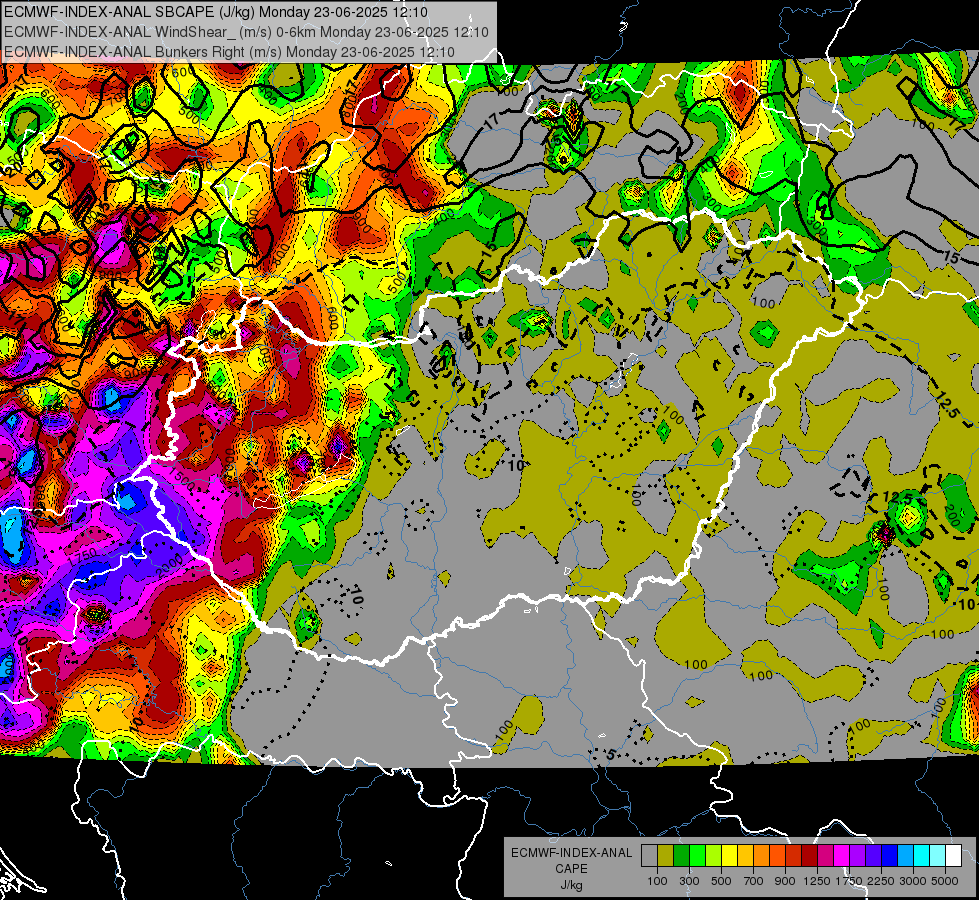Click the CAPE label in the legend box
The height and width of the screenshot is (900, 979).
[x=571, y=869]
